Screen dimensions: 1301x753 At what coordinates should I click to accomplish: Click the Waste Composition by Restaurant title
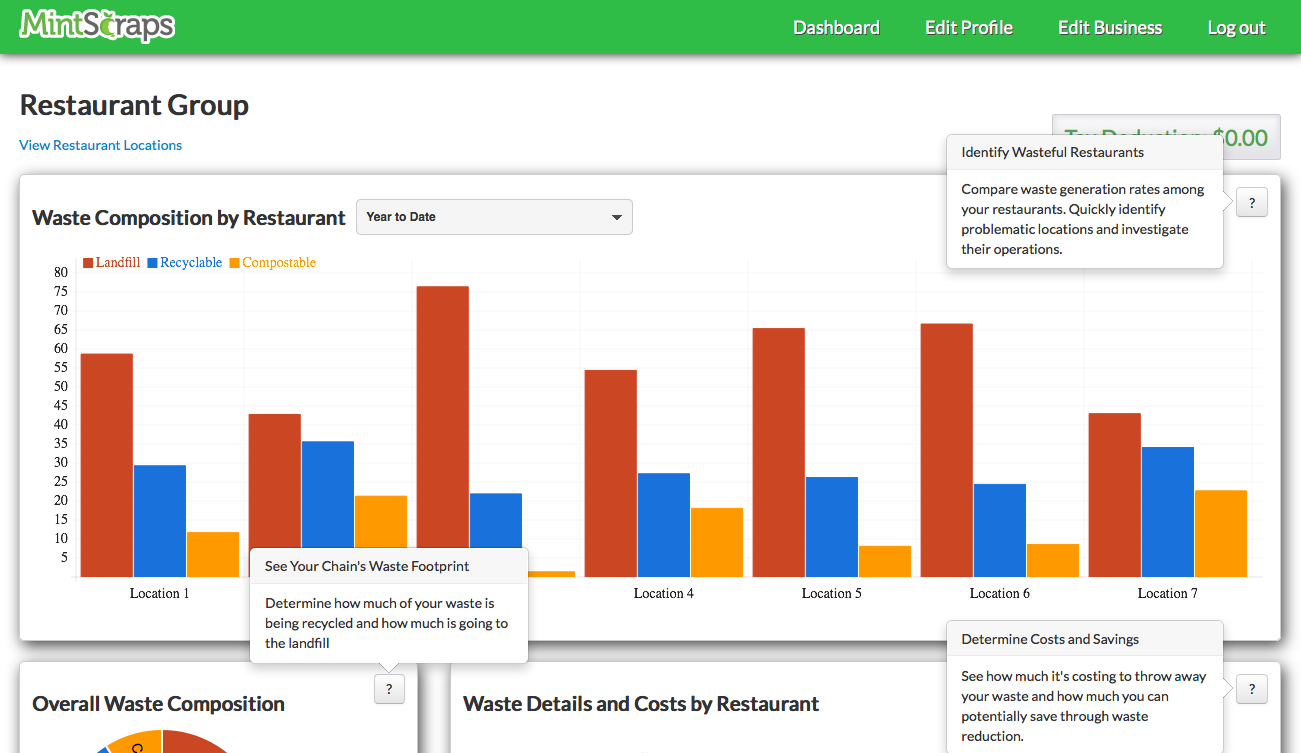(189, 217)
